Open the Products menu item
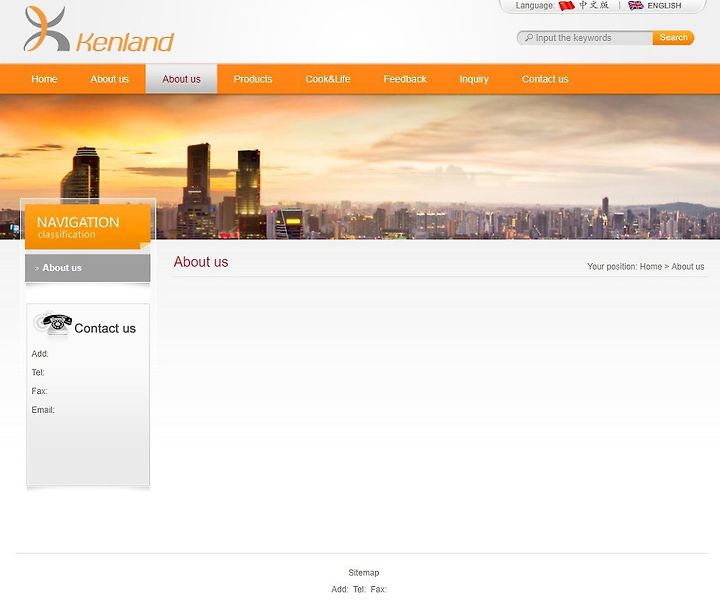The width and height of the screenshot is (720, 604). point(253,79)
